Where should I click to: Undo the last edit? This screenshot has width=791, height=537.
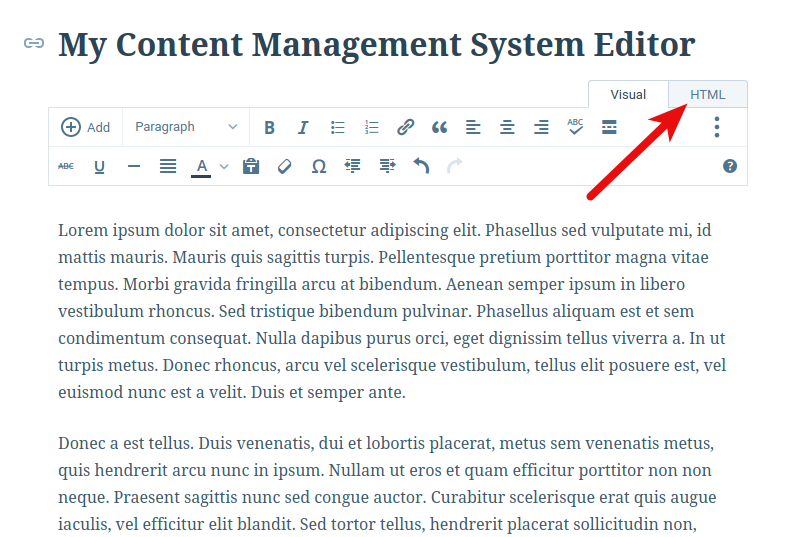[x=421, y=166]
